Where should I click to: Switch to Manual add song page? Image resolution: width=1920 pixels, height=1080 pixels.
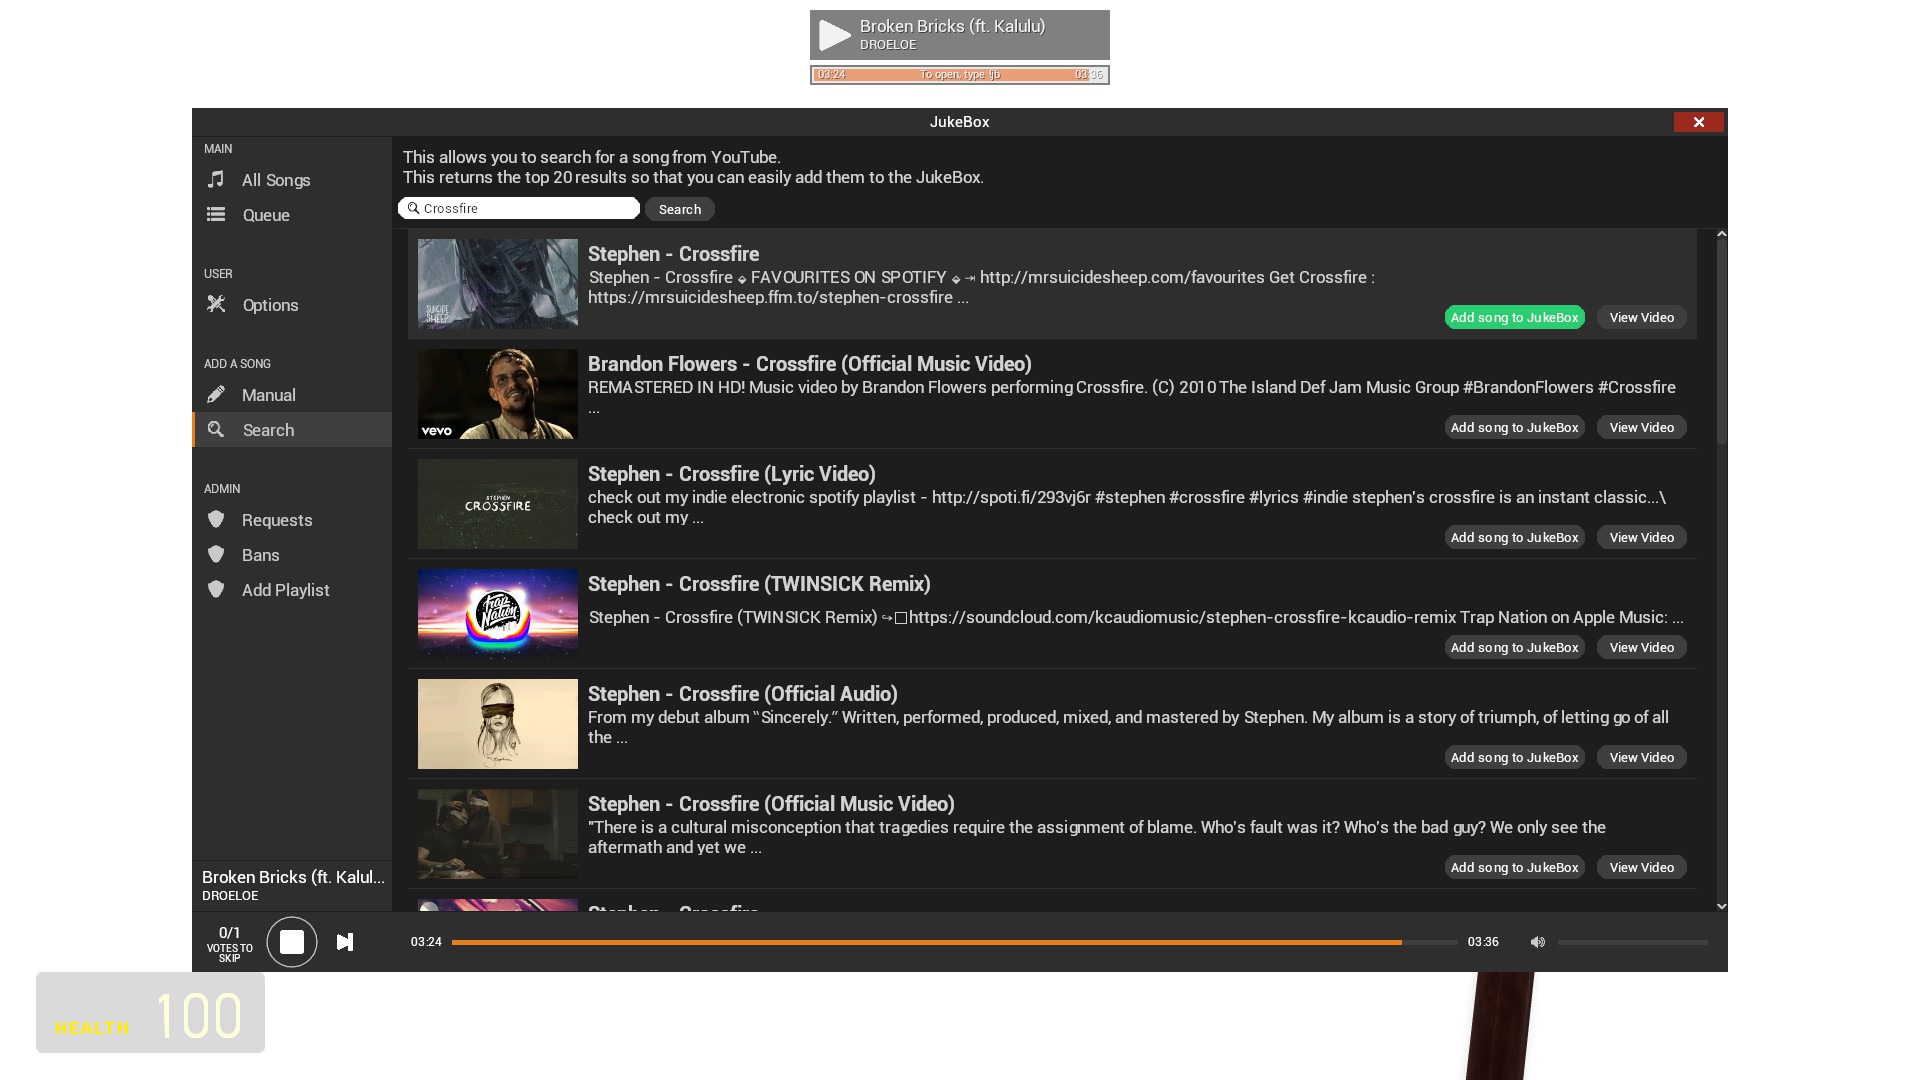pyautogui.click(x=292, y=395)
